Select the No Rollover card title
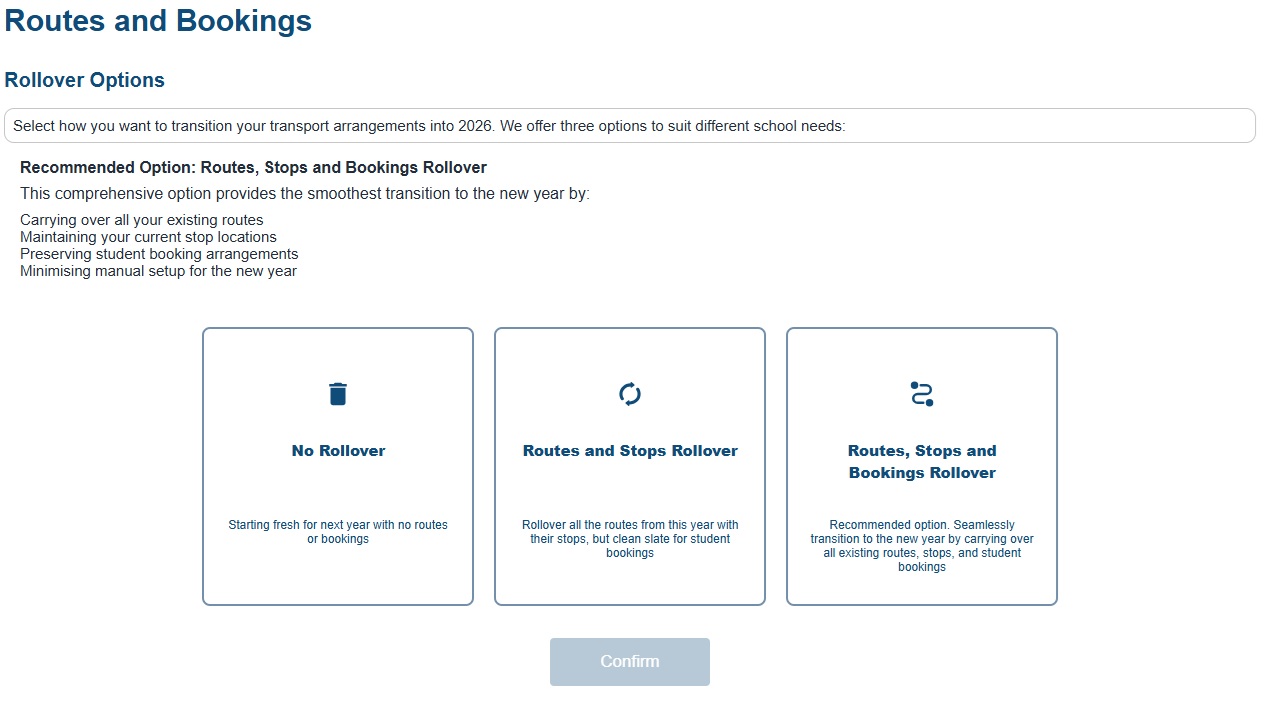The image size is (1279, 726). coord(338,451)
